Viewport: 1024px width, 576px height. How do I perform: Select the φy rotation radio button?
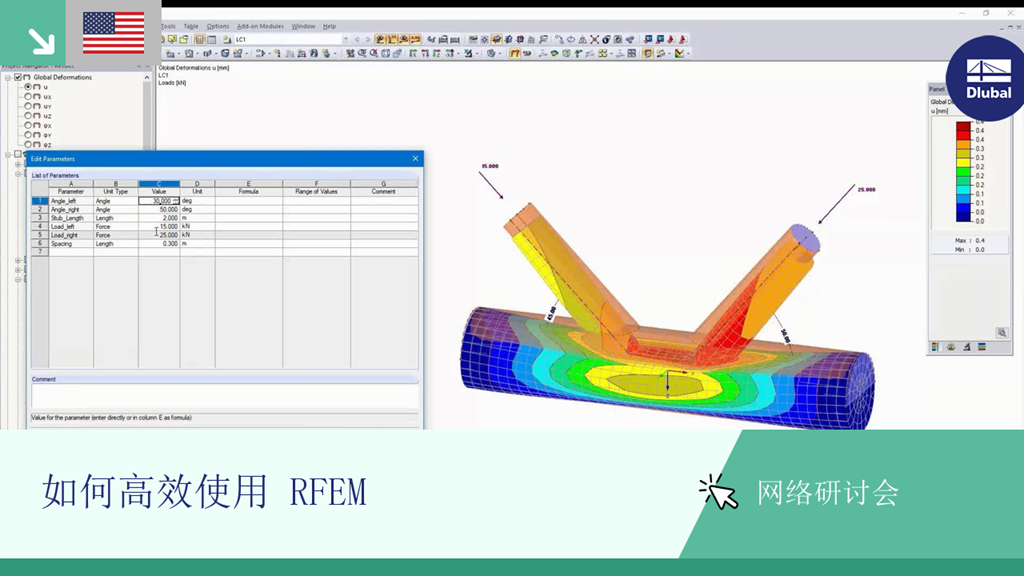point(27,135)
